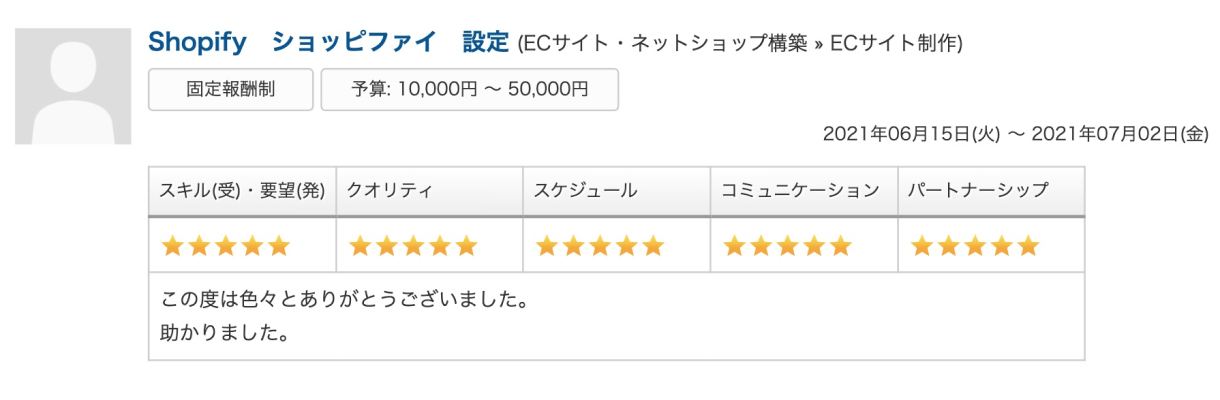Click the 固定報酬制 badge
Screen dimensions: 1220x400
[231, 89]
